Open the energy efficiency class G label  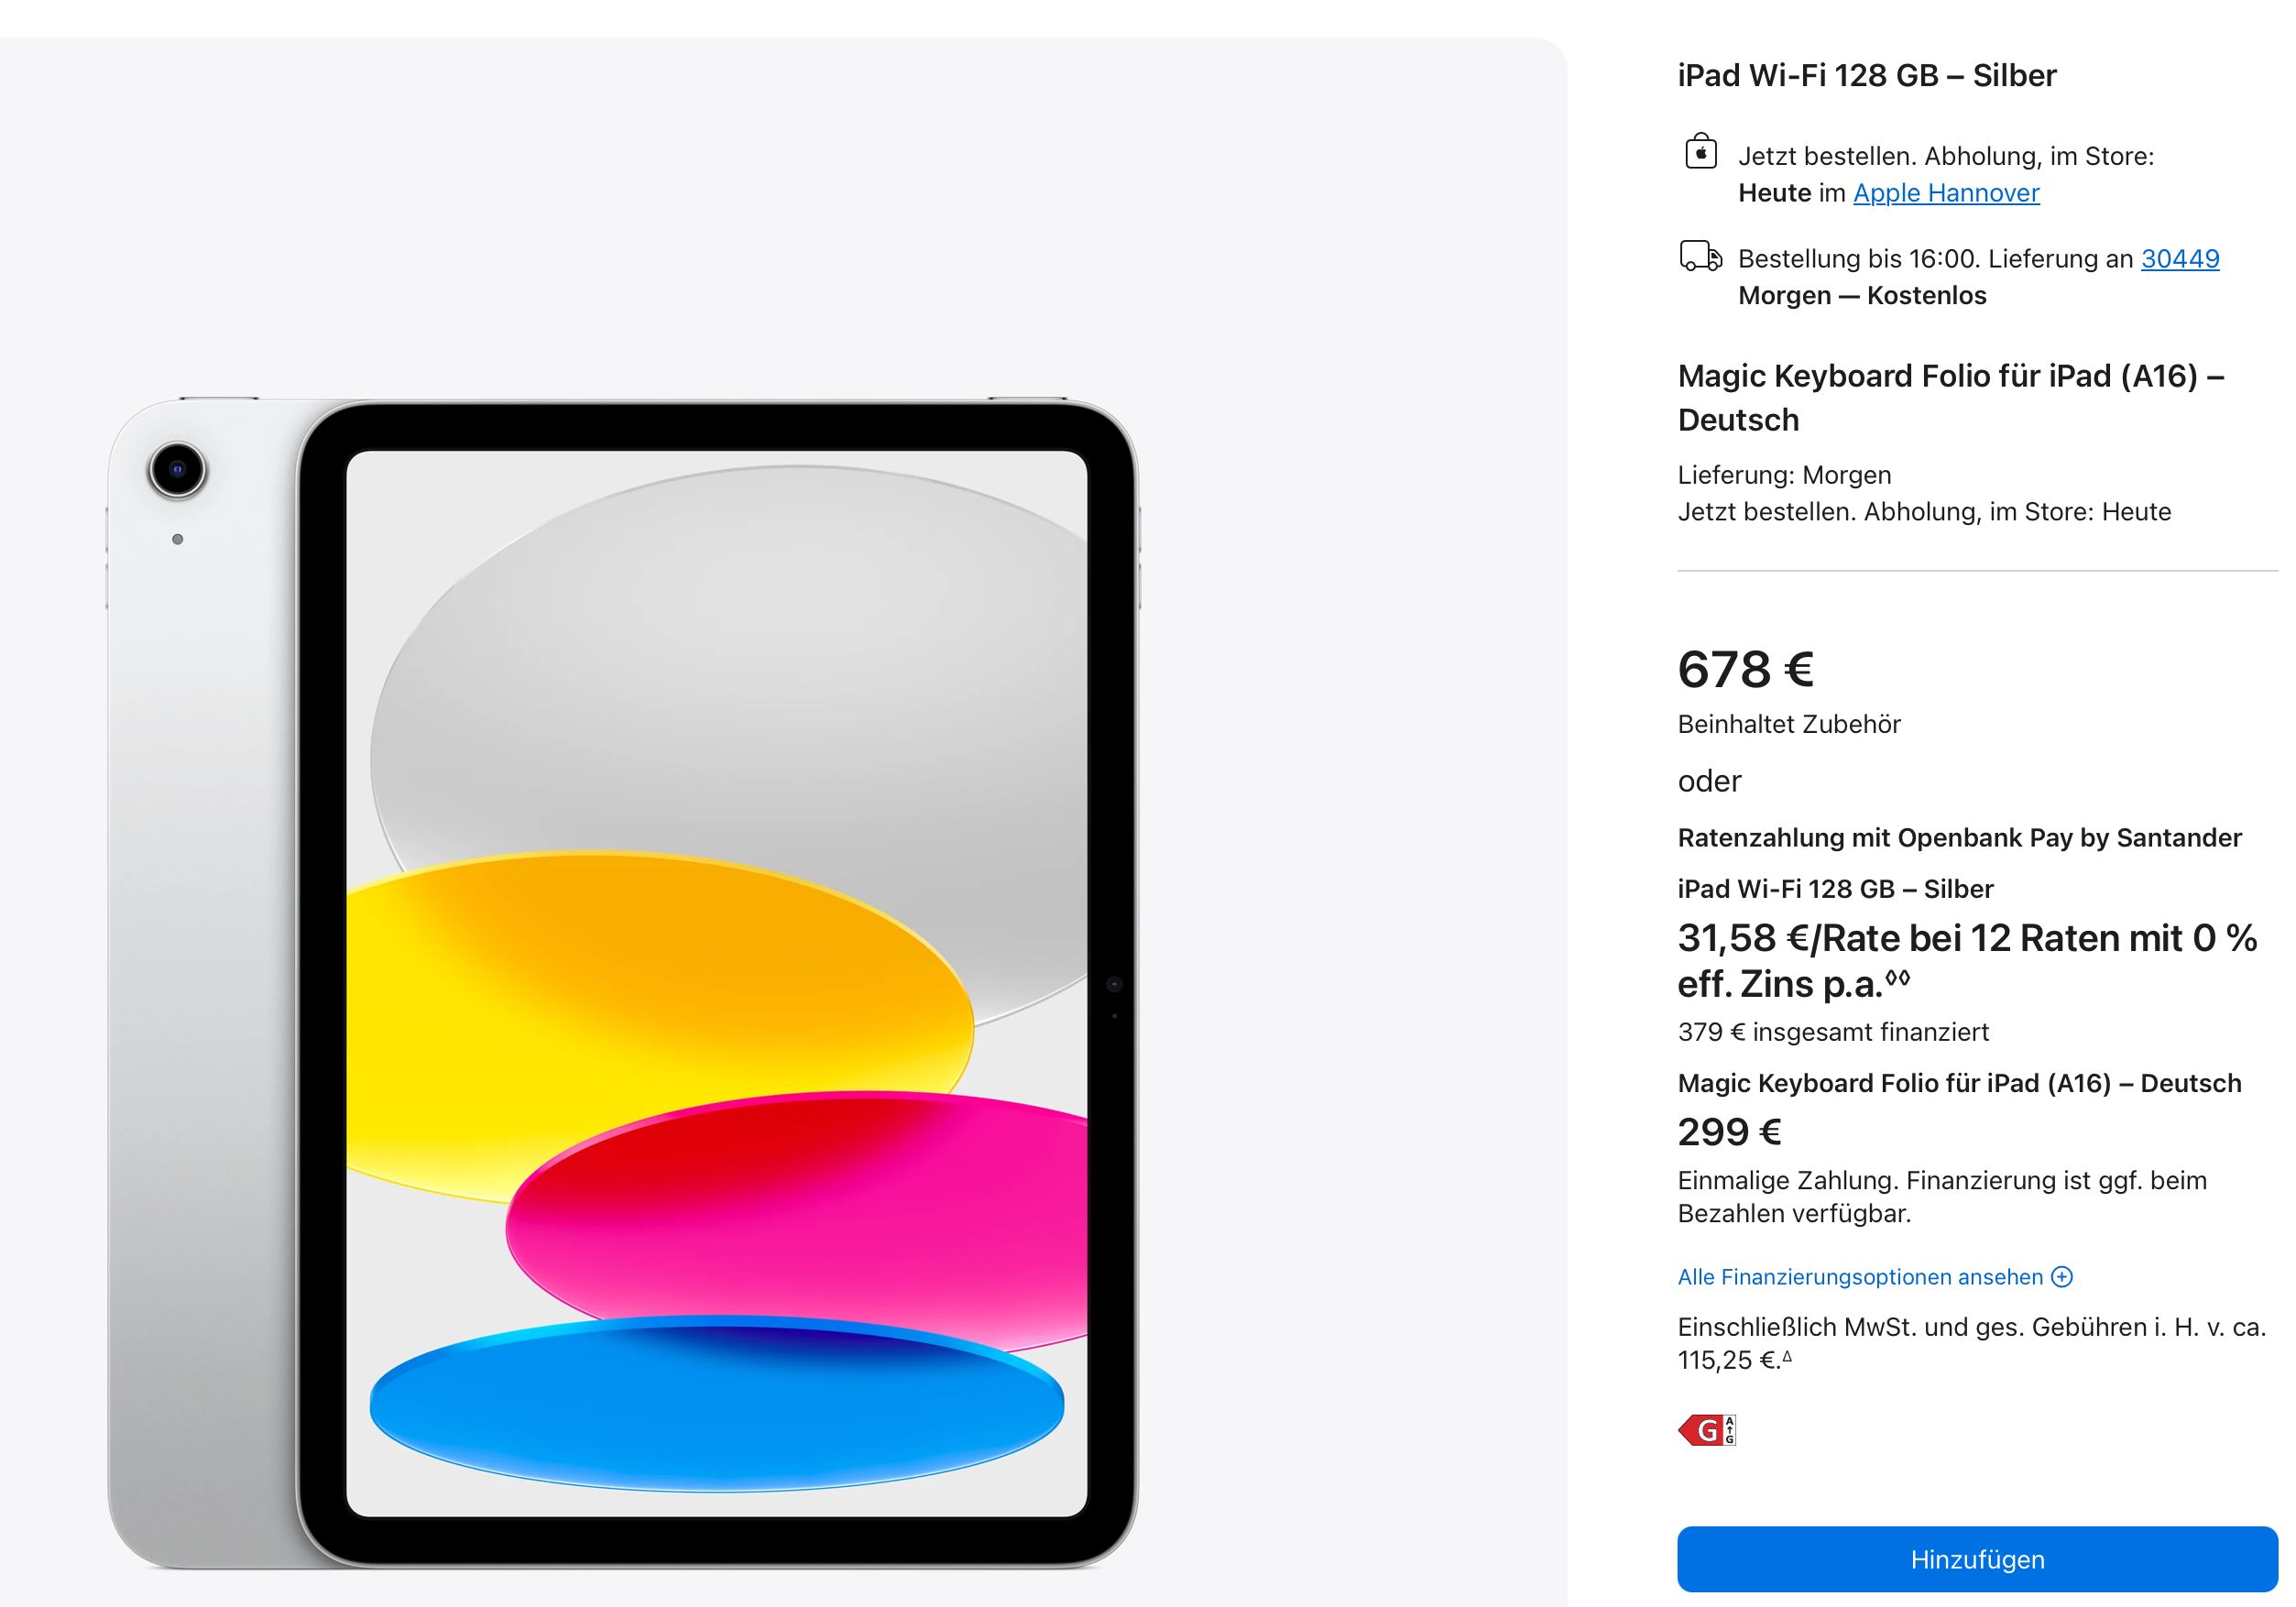1707,1430
